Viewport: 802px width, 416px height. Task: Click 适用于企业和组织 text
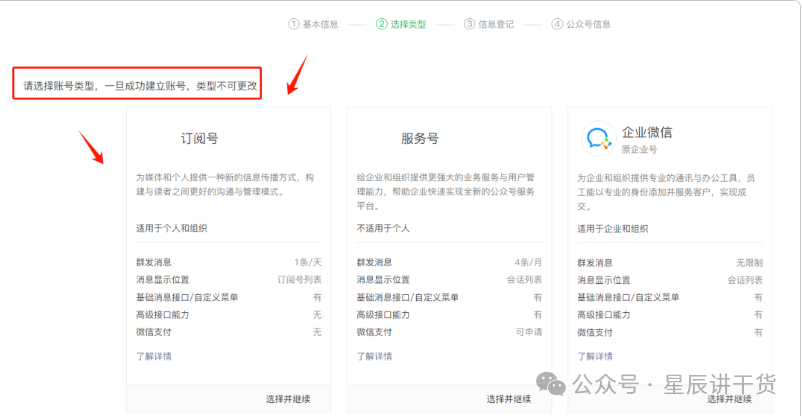pos(613,229)
